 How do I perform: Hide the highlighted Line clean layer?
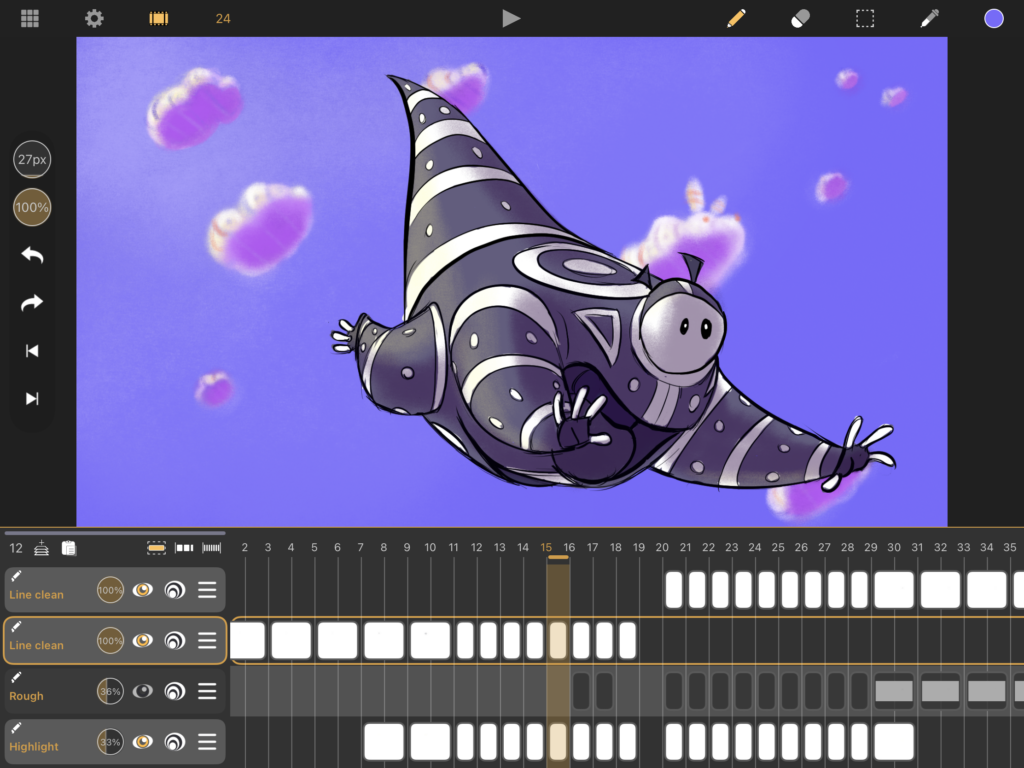[142, 641]
